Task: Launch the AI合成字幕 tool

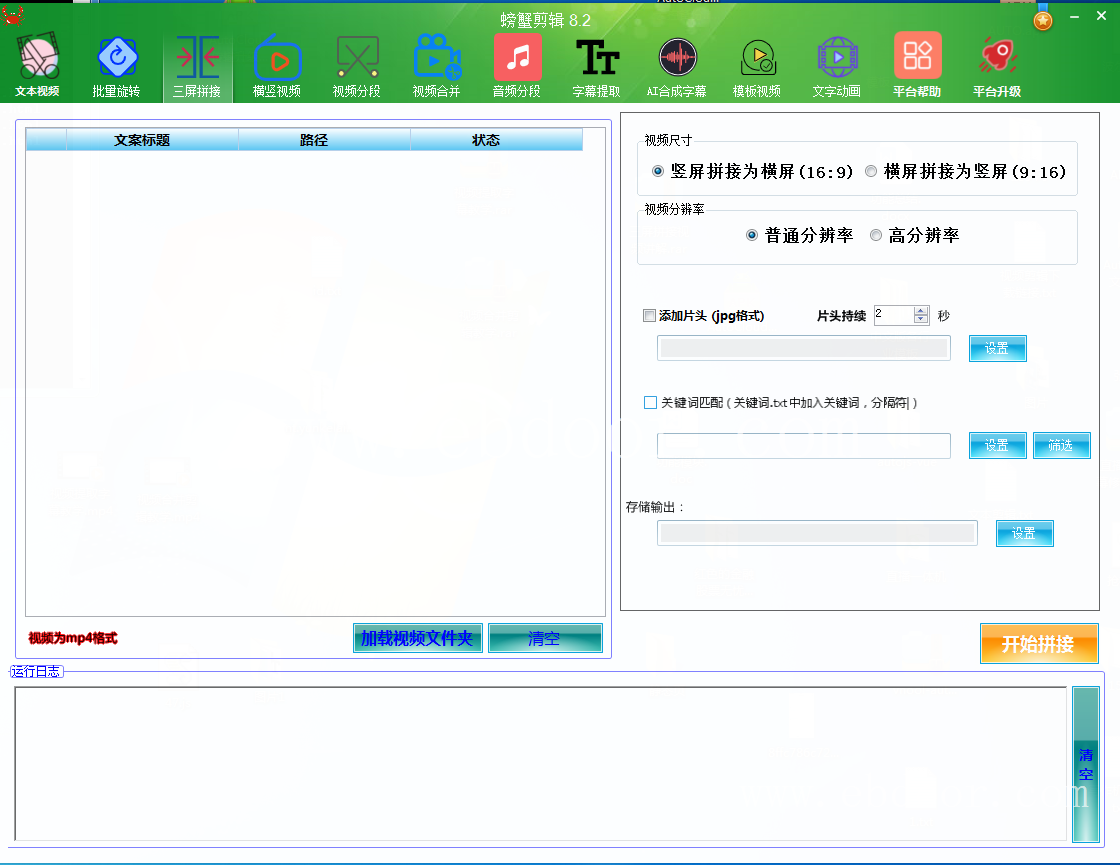Action: point(677,66)
